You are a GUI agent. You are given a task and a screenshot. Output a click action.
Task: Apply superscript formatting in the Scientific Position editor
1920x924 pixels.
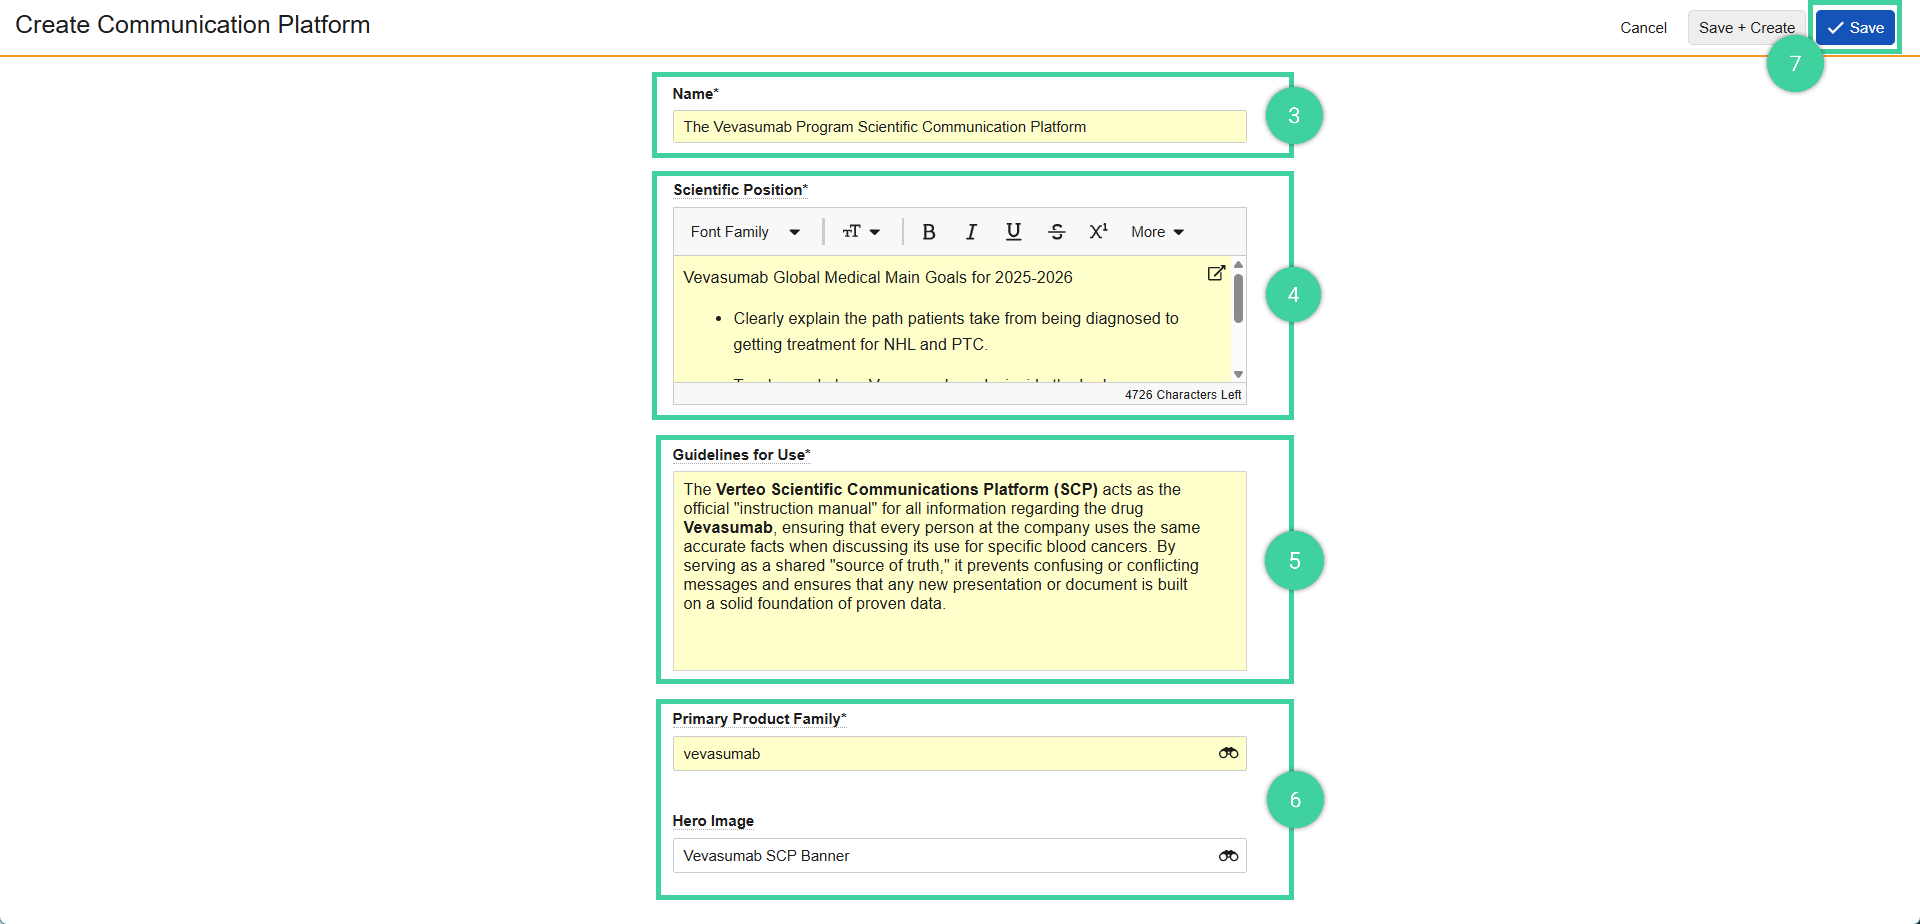1098,231
